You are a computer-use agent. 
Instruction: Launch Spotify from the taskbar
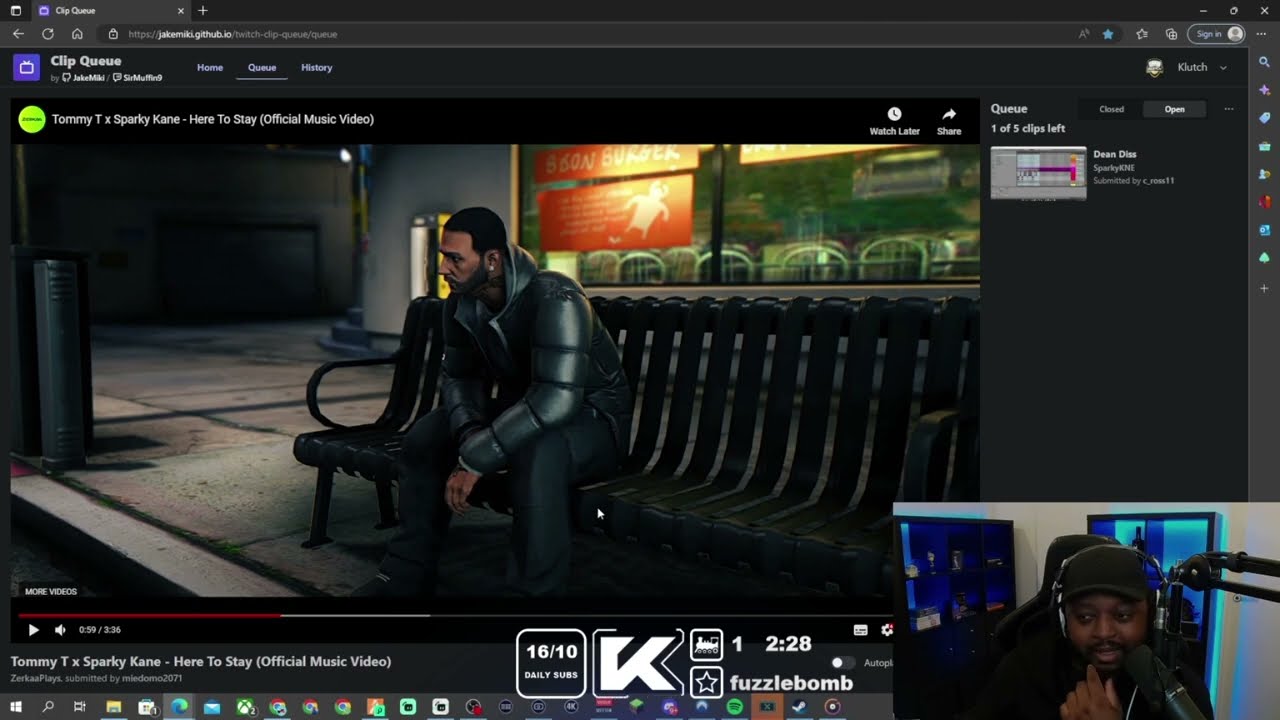coord(735,707)
